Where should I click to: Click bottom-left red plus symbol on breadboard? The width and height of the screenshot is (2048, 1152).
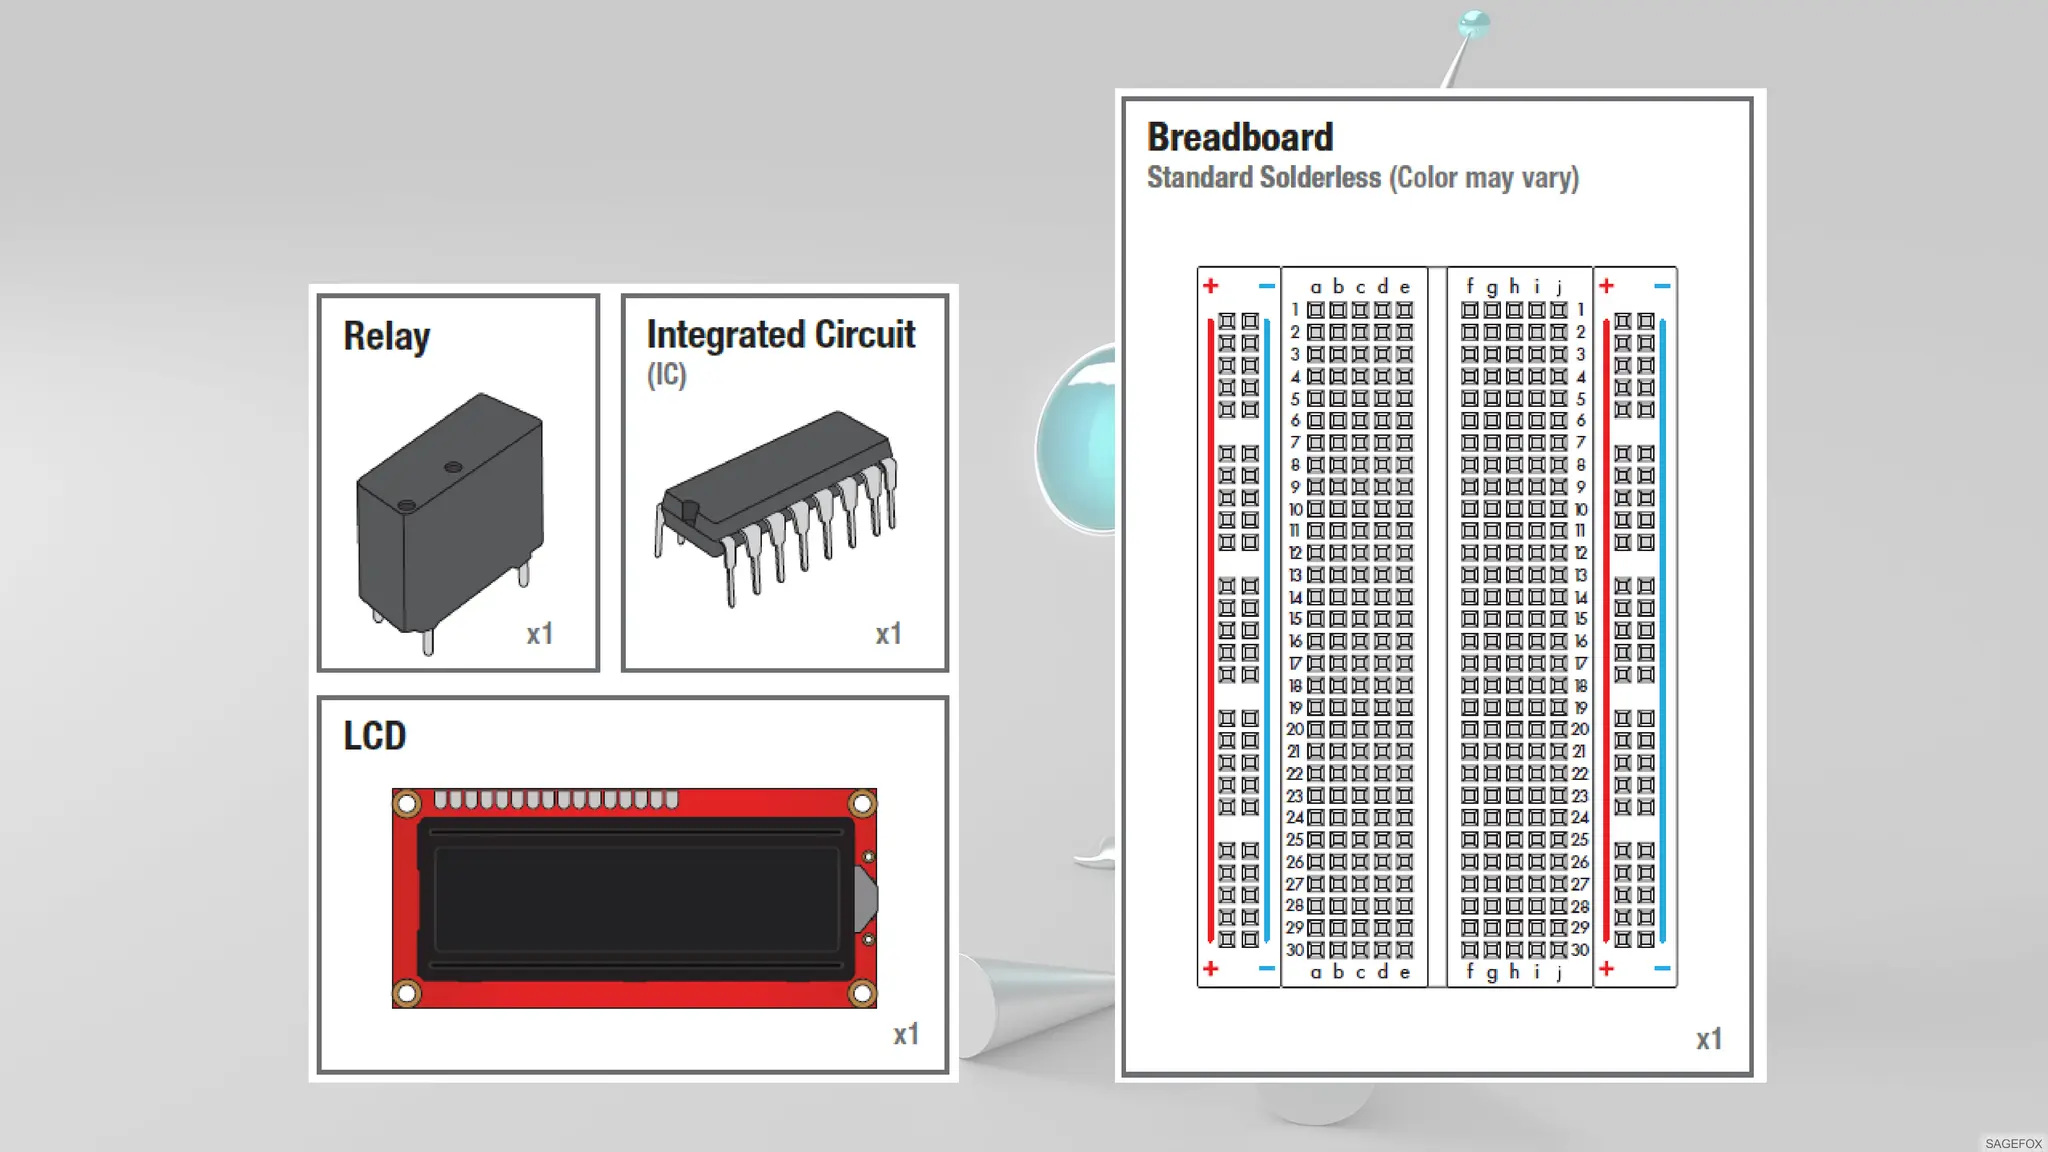[x=1211, y=968]
